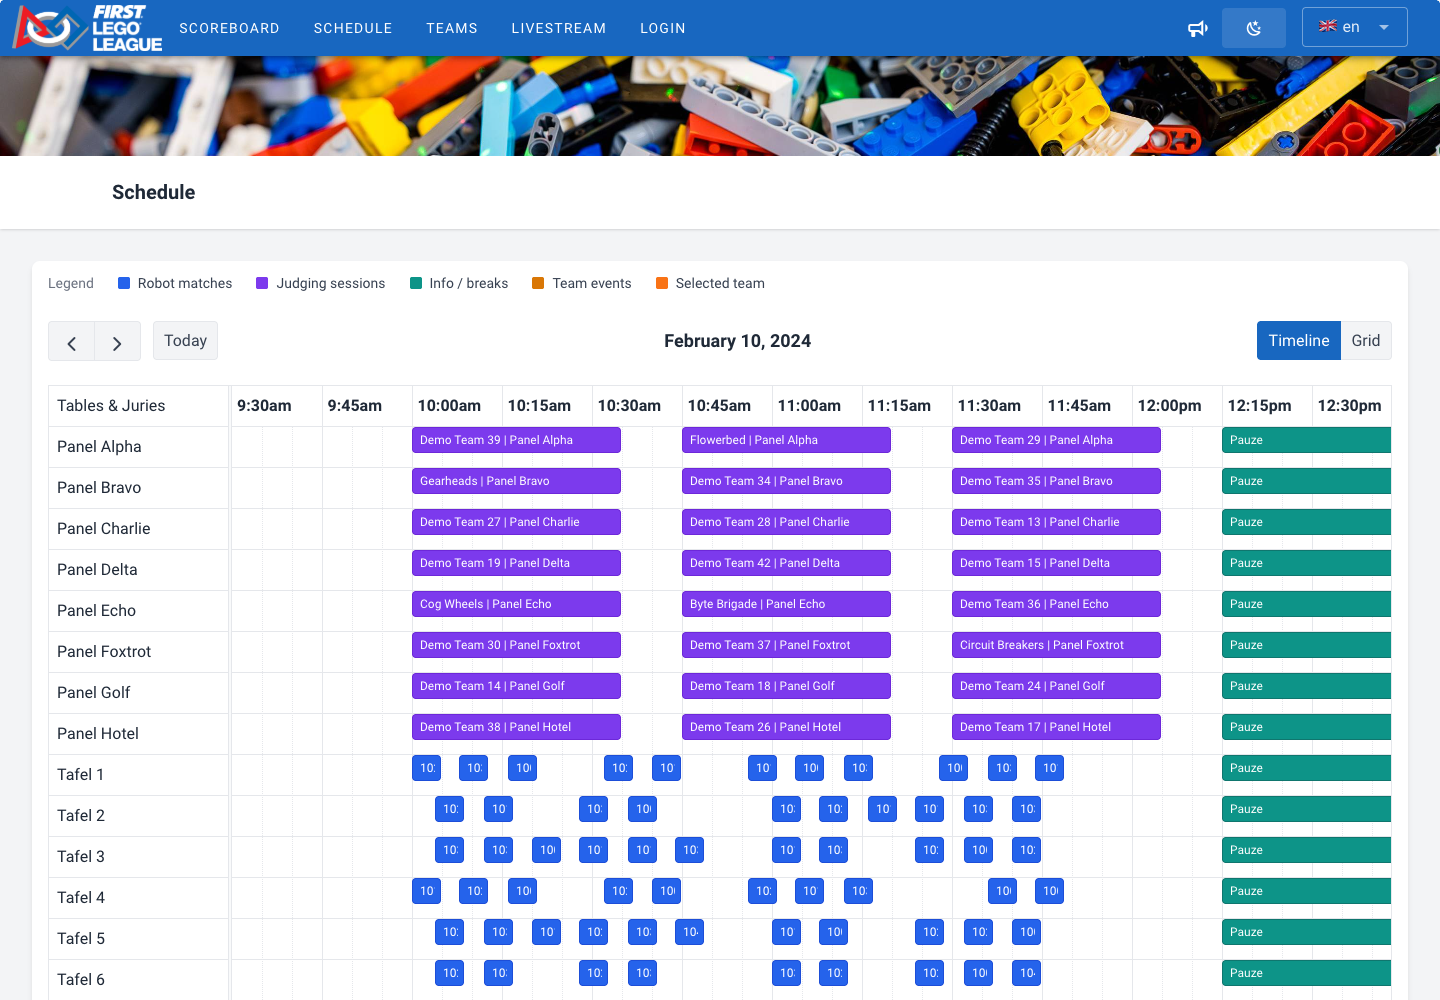Click the teal Info / breaks legend swatch
Image resolution: width=1440 pixels, height=1000 pixels.
pos(416,283)
